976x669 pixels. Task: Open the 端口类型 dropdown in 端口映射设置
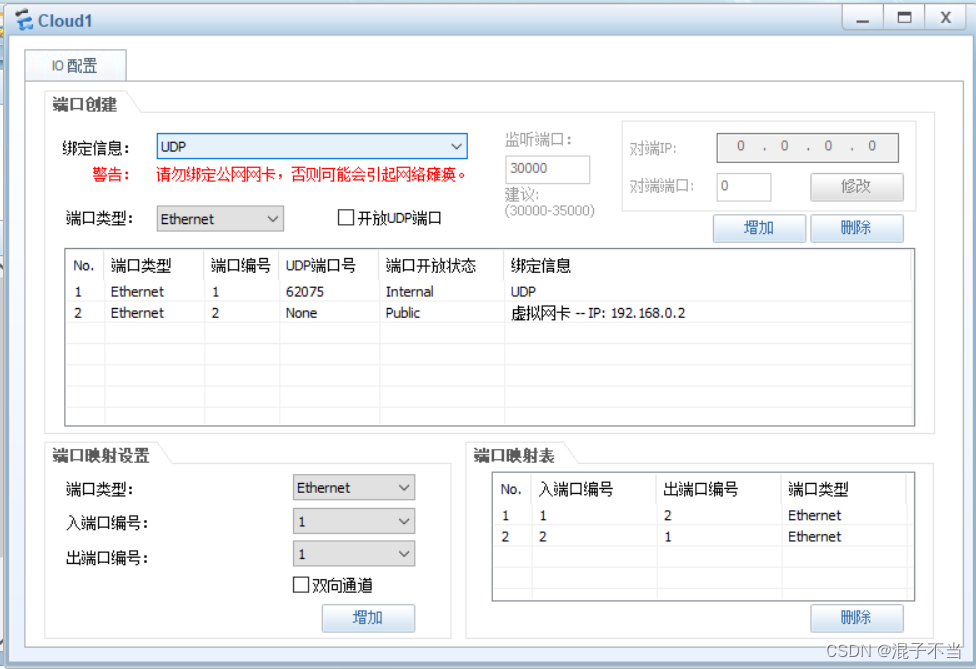coord(354,487)
